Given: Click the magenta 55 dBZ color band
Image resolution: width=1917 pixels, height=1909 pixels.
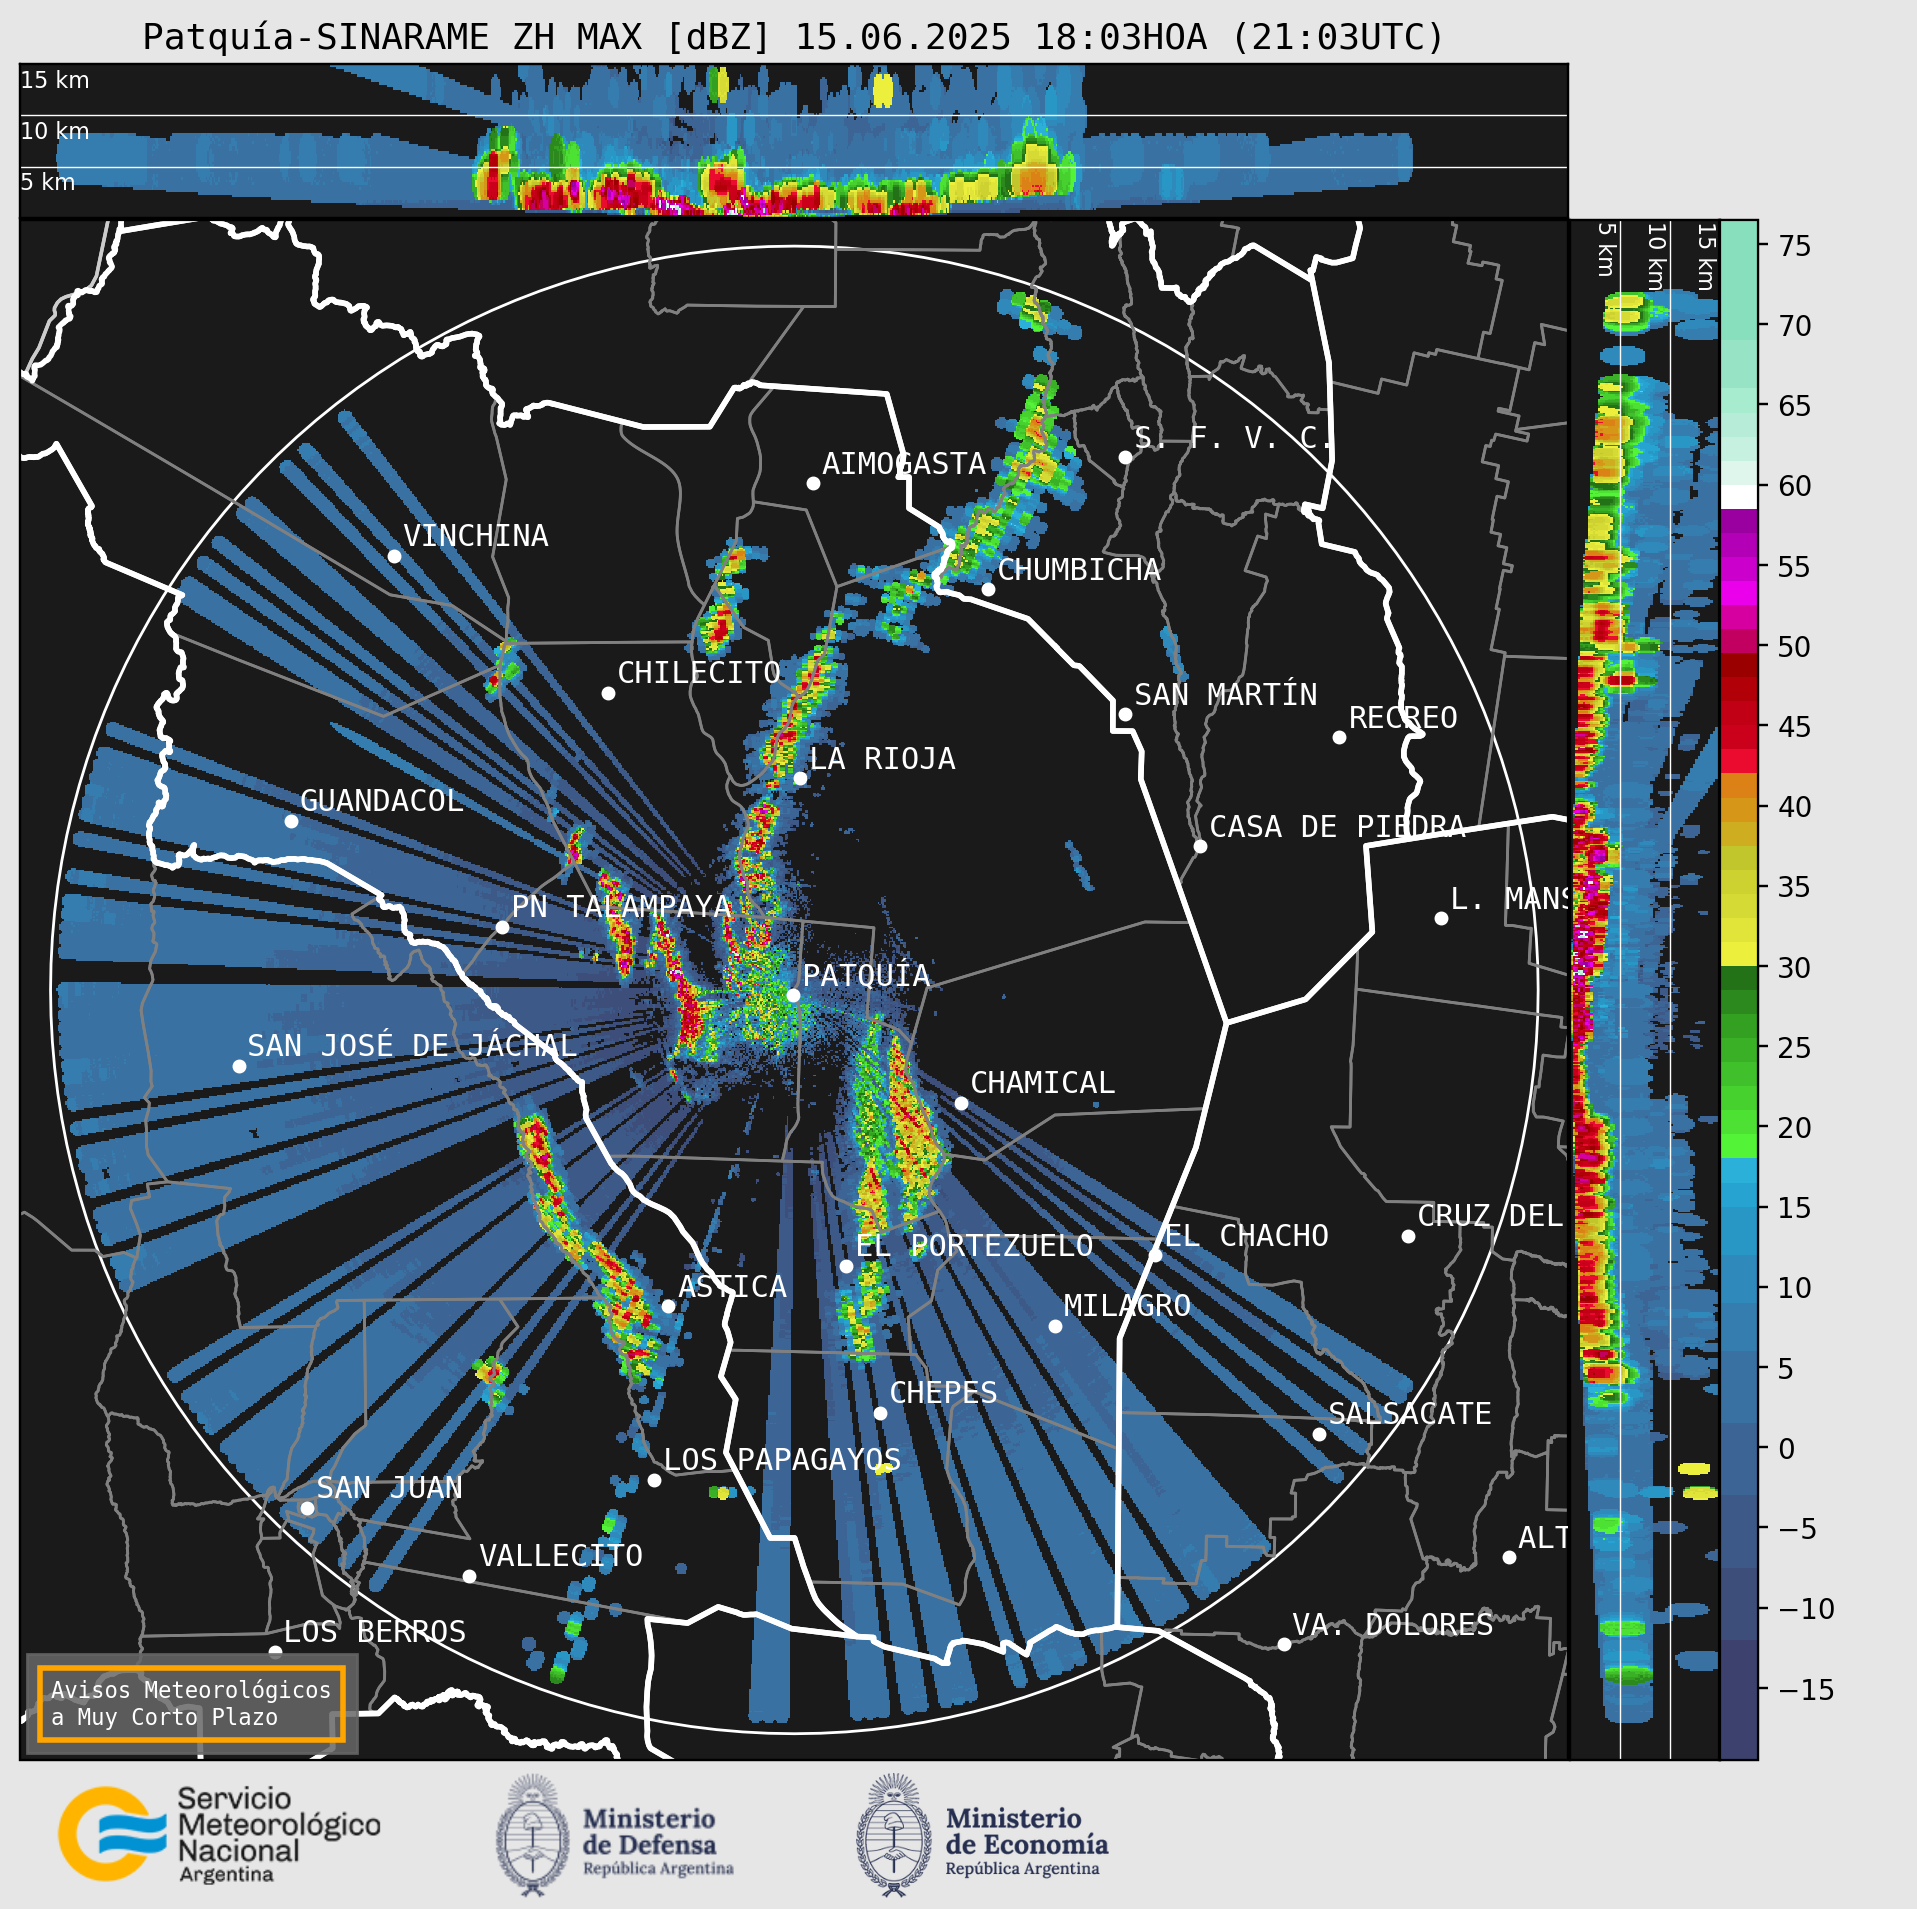Looking at the screenshot, I should click(1739, 567).
